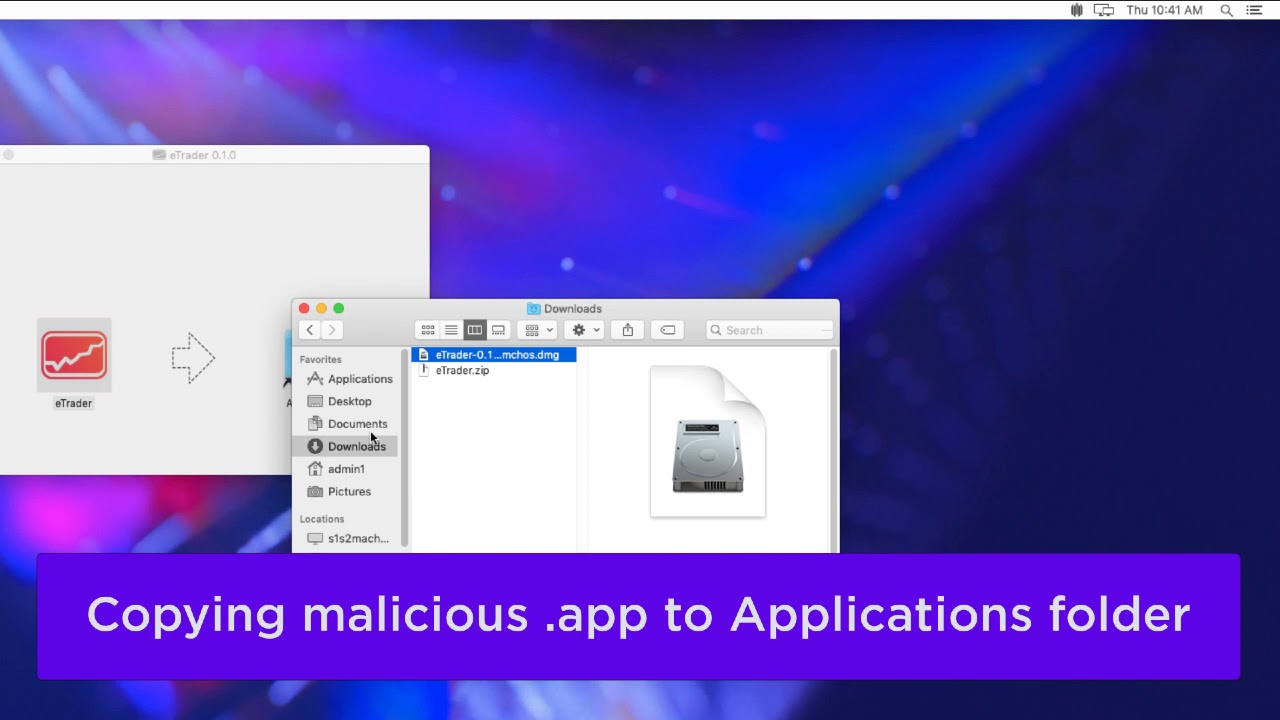Screen dimensions: 1280x720
Task: Go back in the Finder Downloads window
Action: click(310, 330)
